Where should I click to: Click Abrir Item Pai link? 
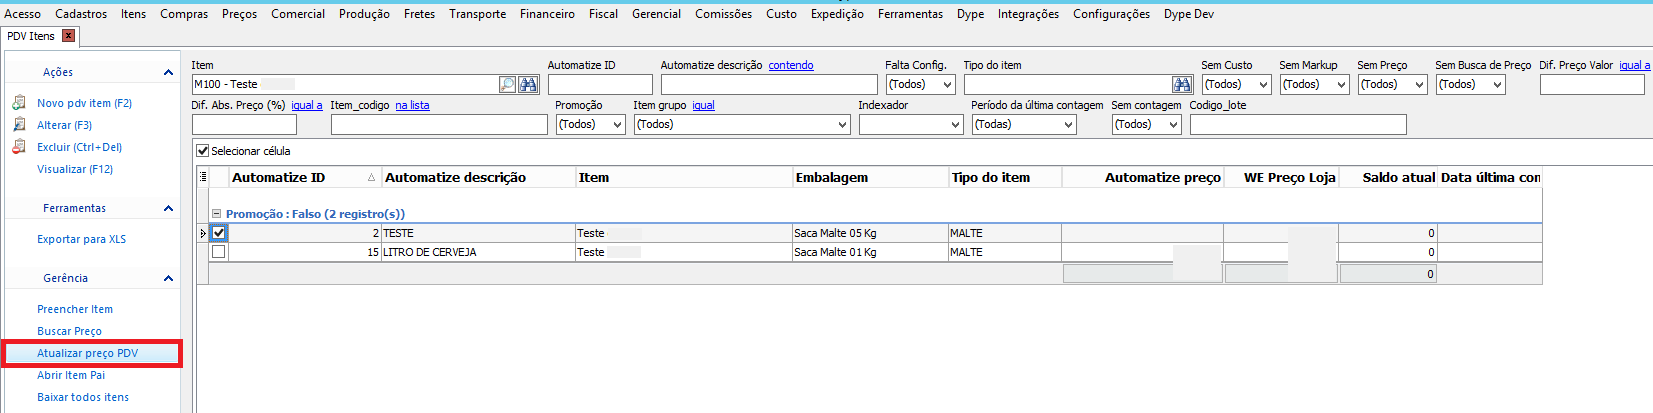click(71, 375)
